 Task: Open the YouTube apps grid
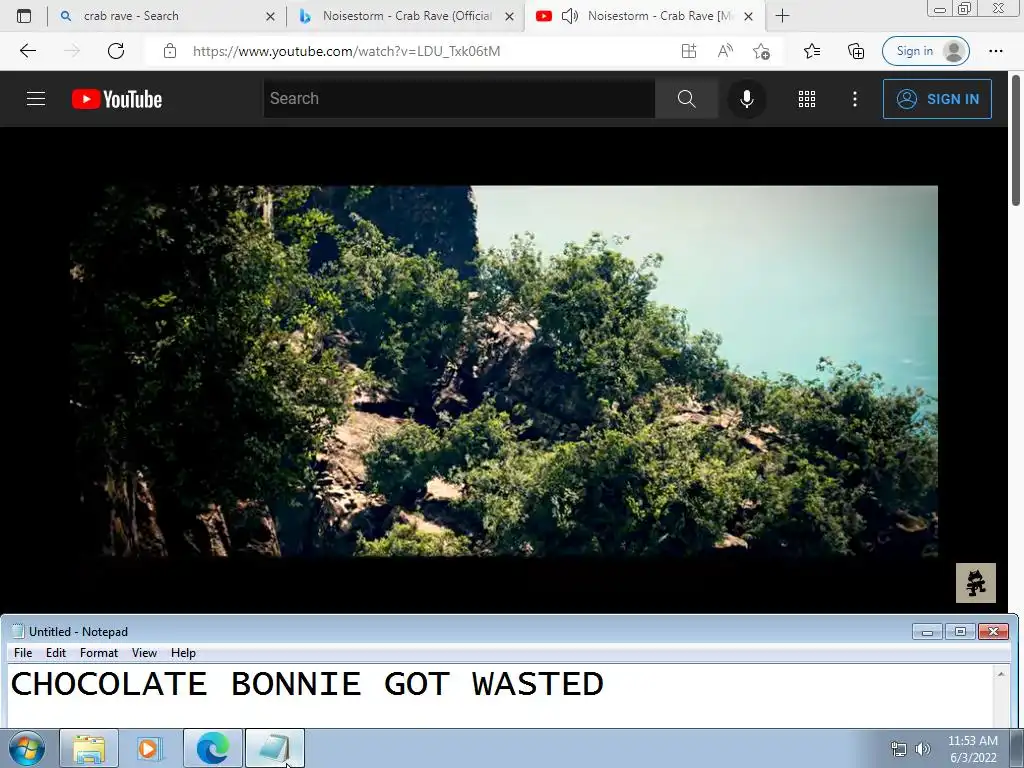click(807, 99)
